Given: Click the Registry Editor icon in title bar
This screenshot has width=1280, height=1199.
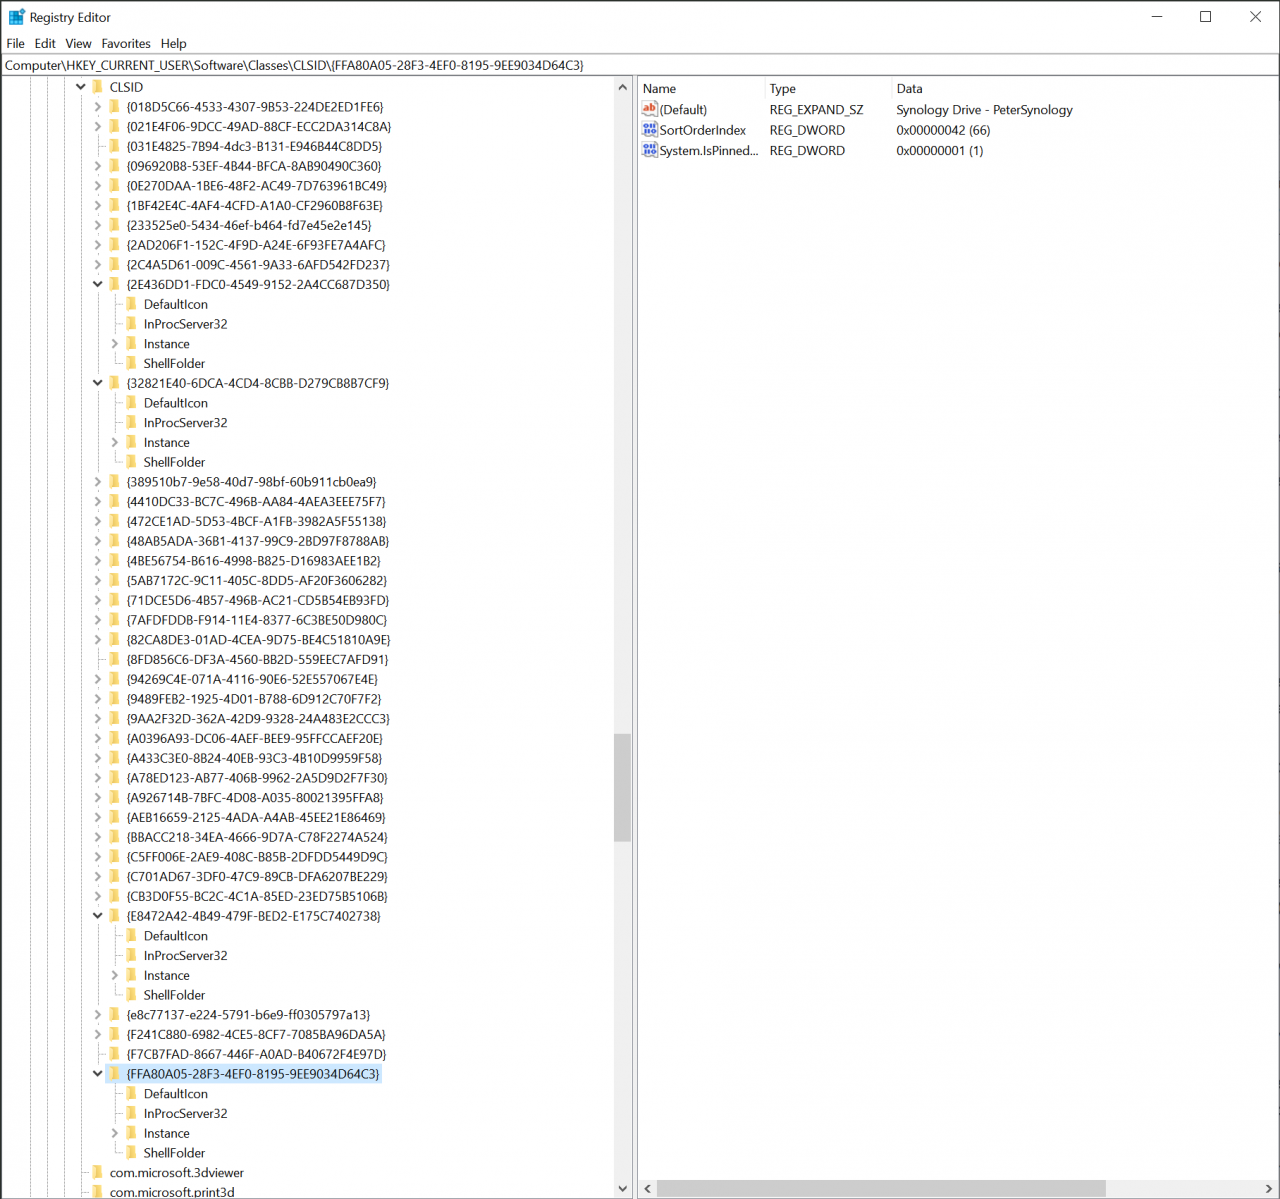Looking at the screenshot, I should click(x=16, y=16).
